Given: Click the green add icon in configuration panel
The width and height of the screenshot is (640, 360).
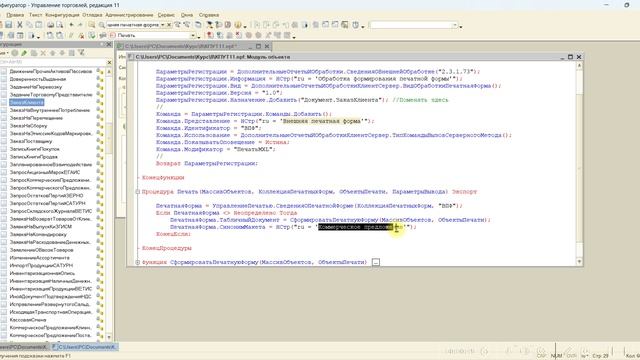Looking at the screenshot, I should [15, 53].
